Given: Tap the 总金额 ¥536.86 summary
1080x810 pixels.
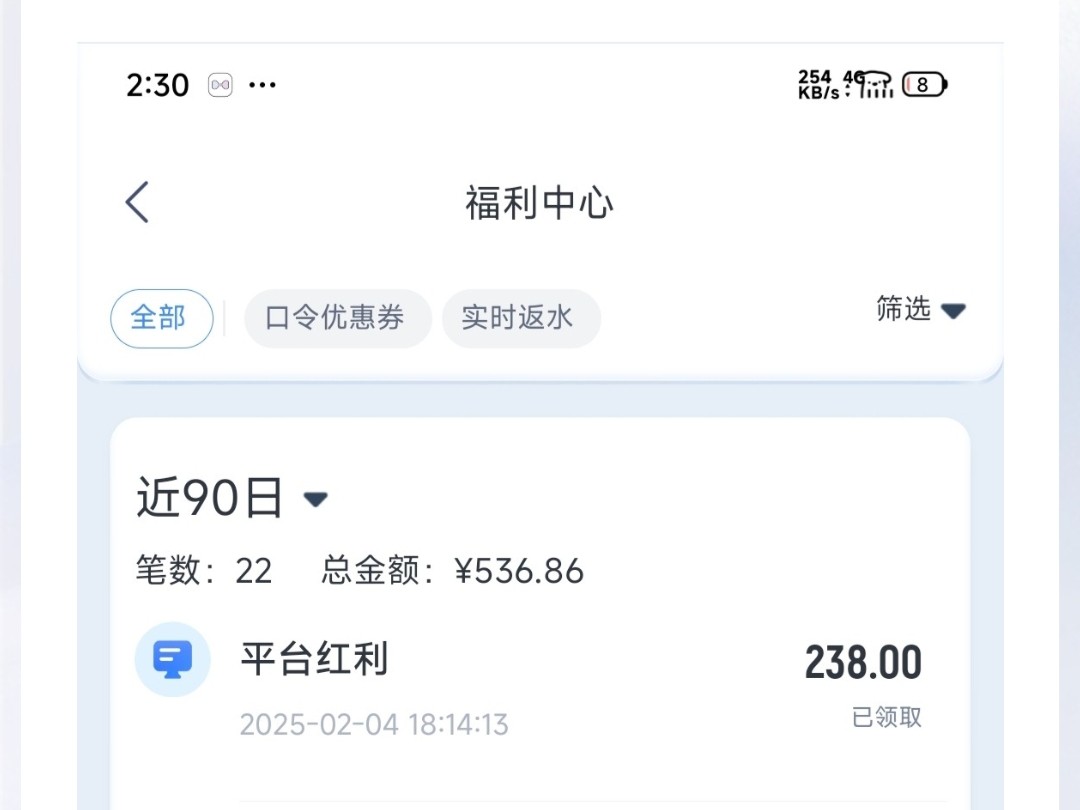Looking at the screenshot, I should coord(452,571).
